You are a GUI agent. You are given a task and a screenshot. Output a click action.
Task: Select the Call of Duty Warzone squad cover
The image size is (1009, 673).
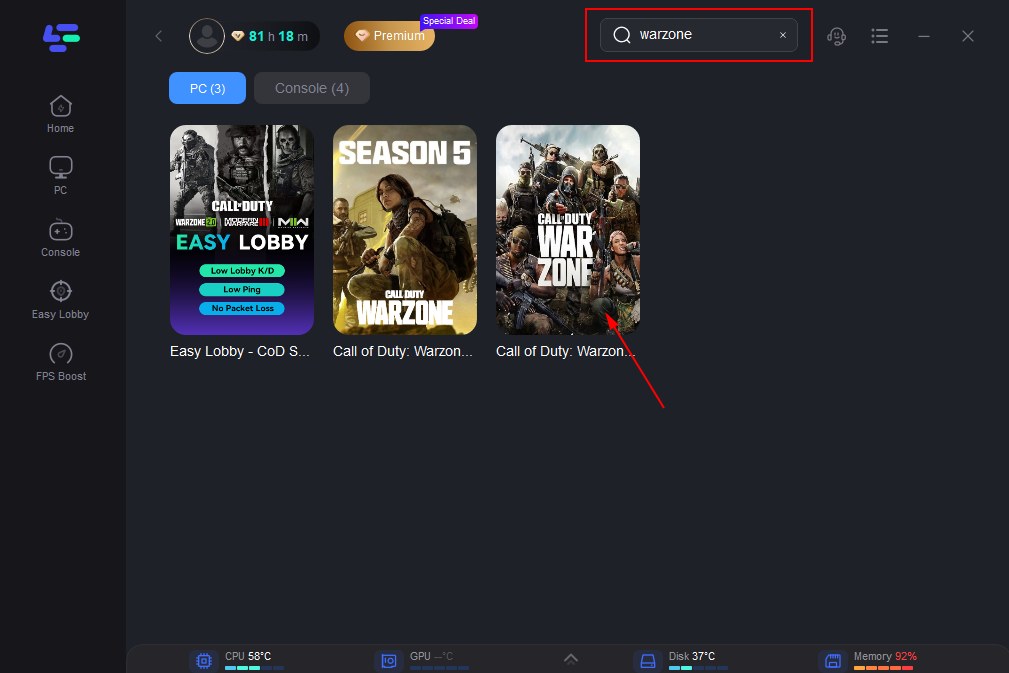pyautogui.click(x=568, y=230)
